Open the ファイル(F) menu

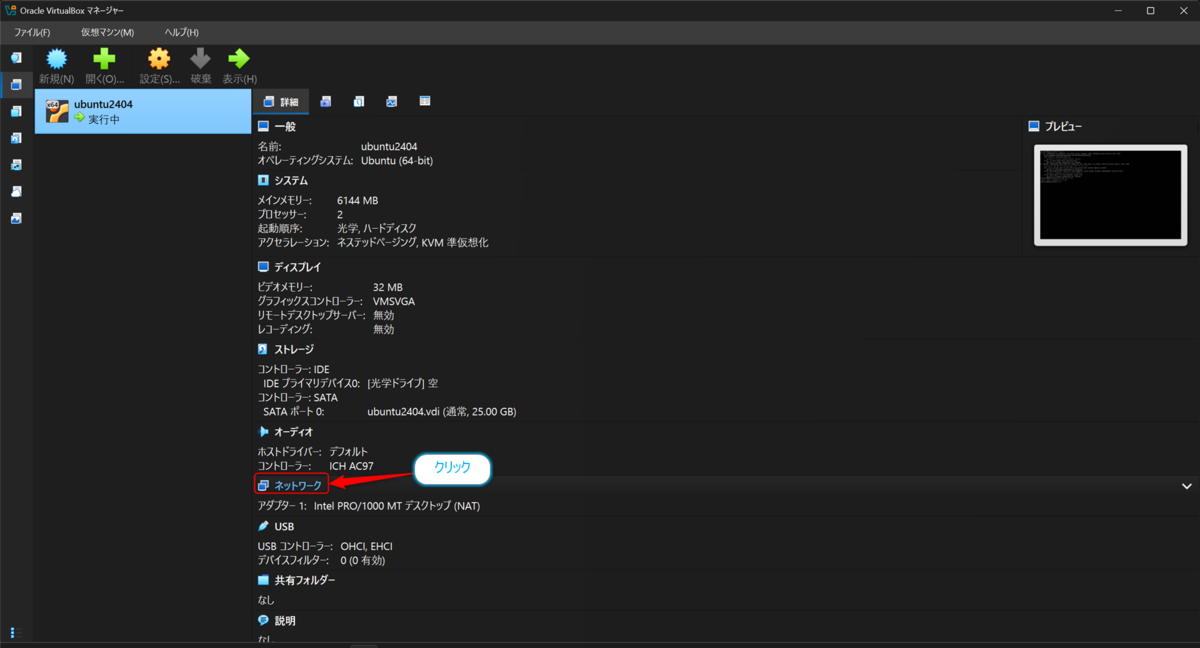click(32, 33)
